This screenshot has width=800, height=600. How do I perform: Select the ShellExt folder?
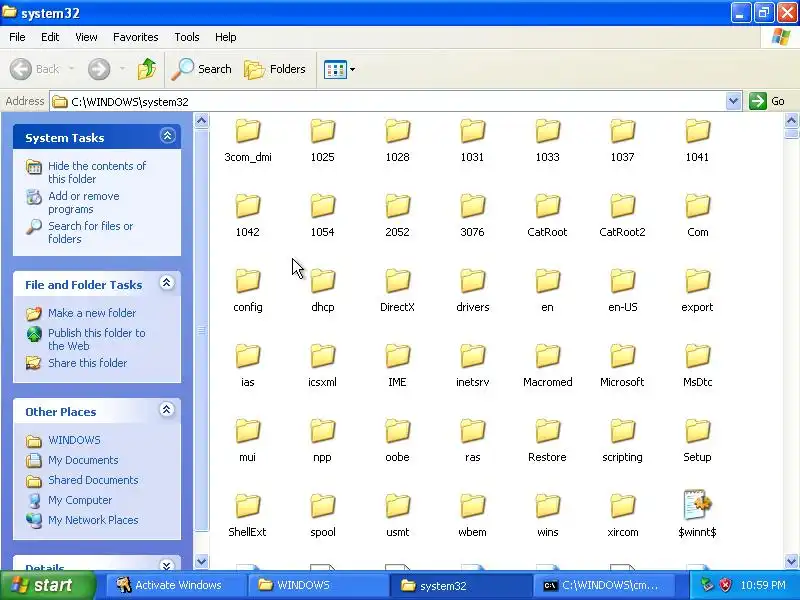(248, 516)
